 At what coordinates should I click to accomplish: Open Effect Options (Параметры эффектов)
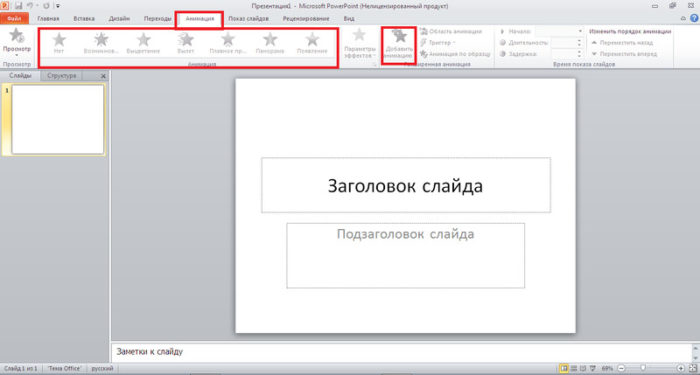point(359,44)
